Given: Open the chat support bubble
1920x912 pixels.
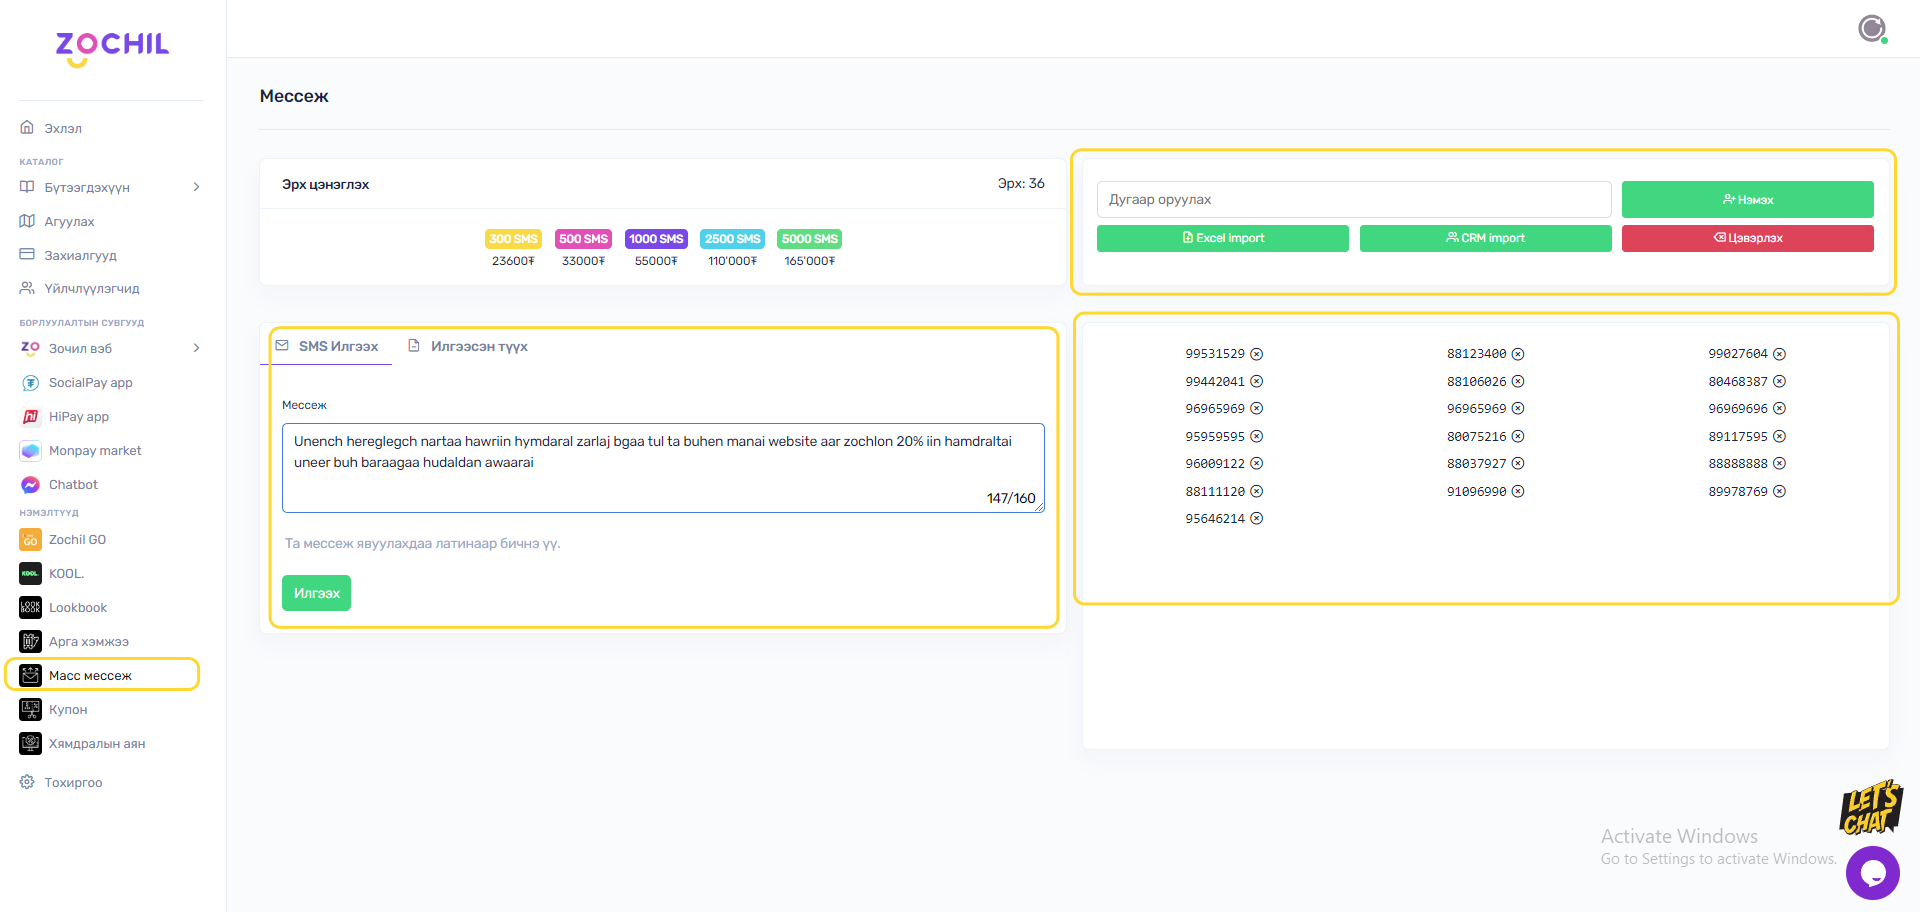Looking at the screenshot, I should 1872,873.
